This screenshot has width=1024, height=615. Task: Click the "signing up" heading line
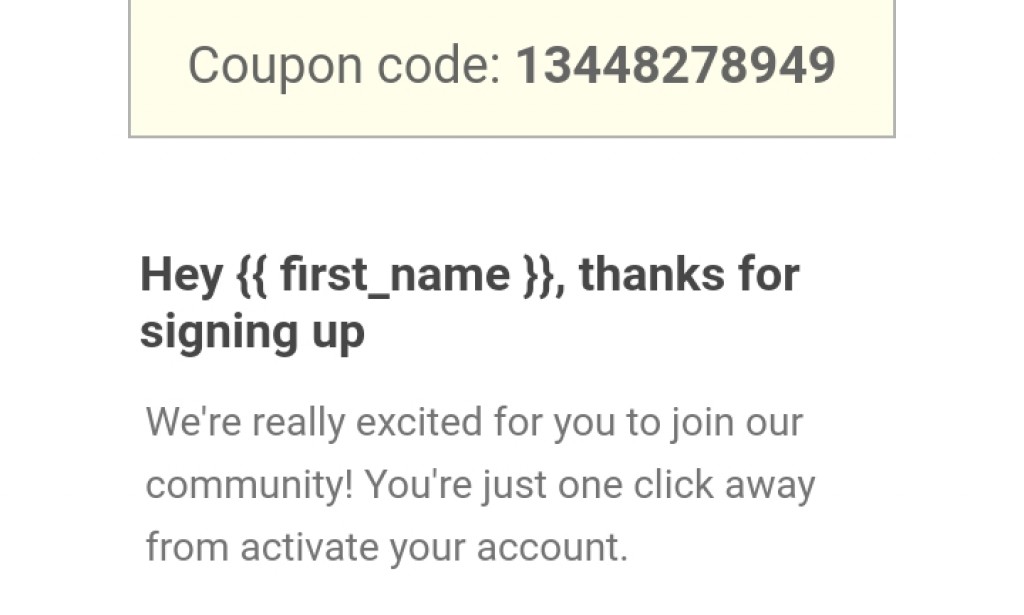252,334
